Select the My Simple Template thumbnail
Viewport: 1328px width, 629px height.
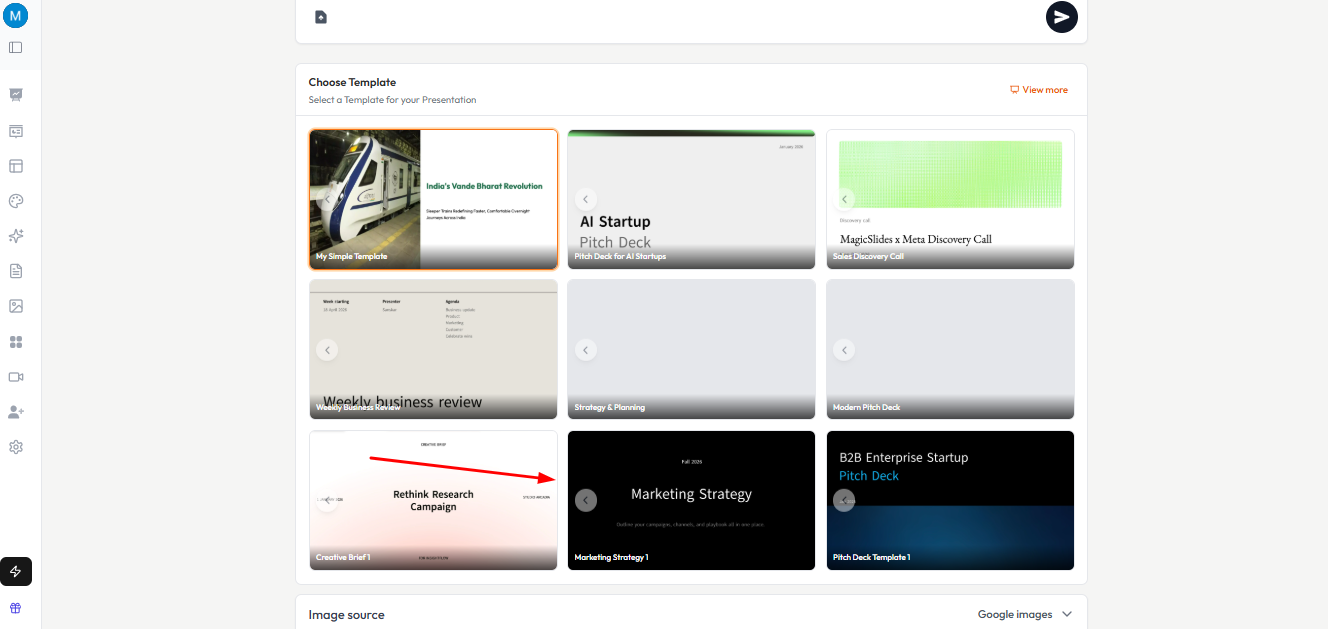coord(433,199)
